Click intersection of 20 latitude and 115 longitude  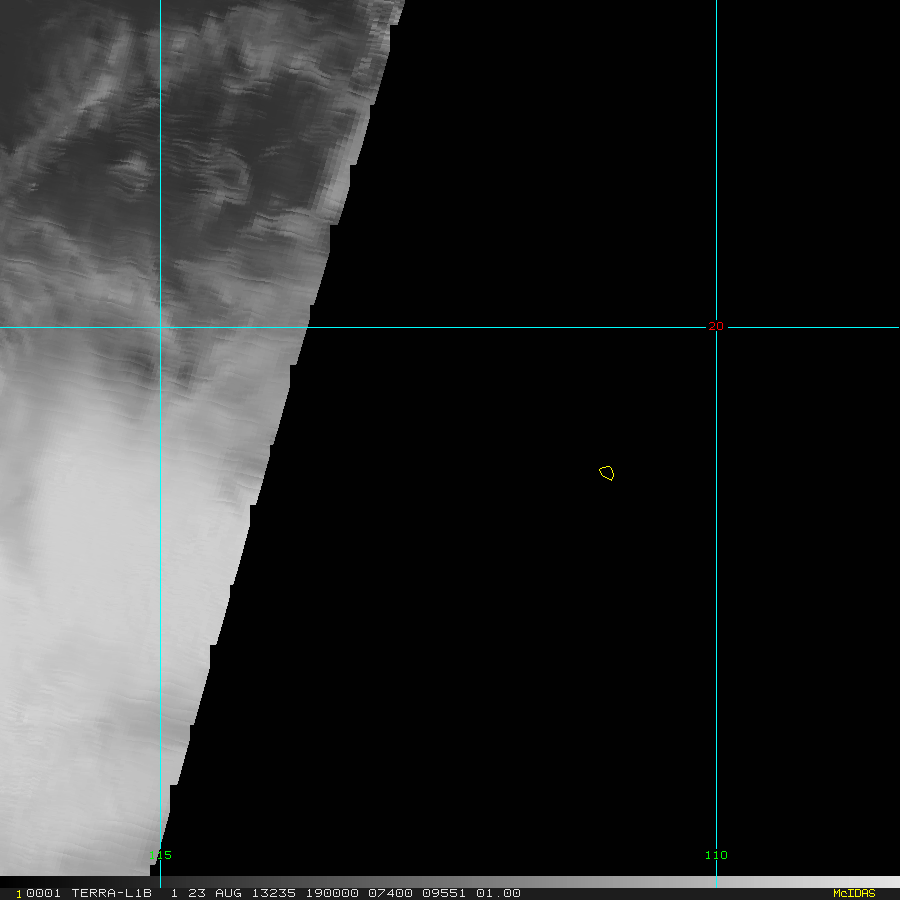coord(160,327)
